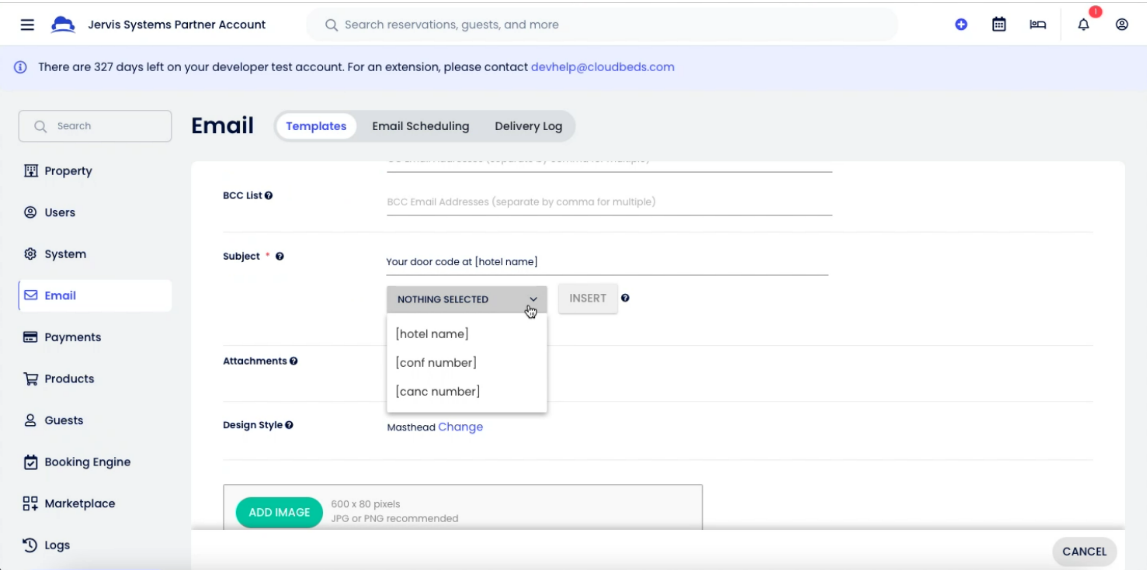The height and width of the screenshot is (570, 1147).
Task: Open the hamburger main menu
Action: point(27,25)
